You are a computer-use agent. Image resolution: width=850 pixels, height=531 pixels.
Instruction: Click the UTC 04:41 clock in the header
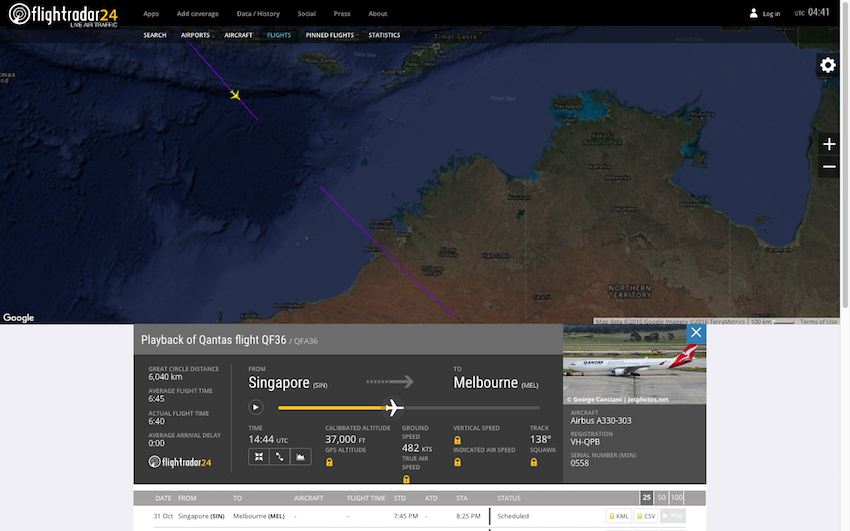pyautogui.click(x=812, y=12)
